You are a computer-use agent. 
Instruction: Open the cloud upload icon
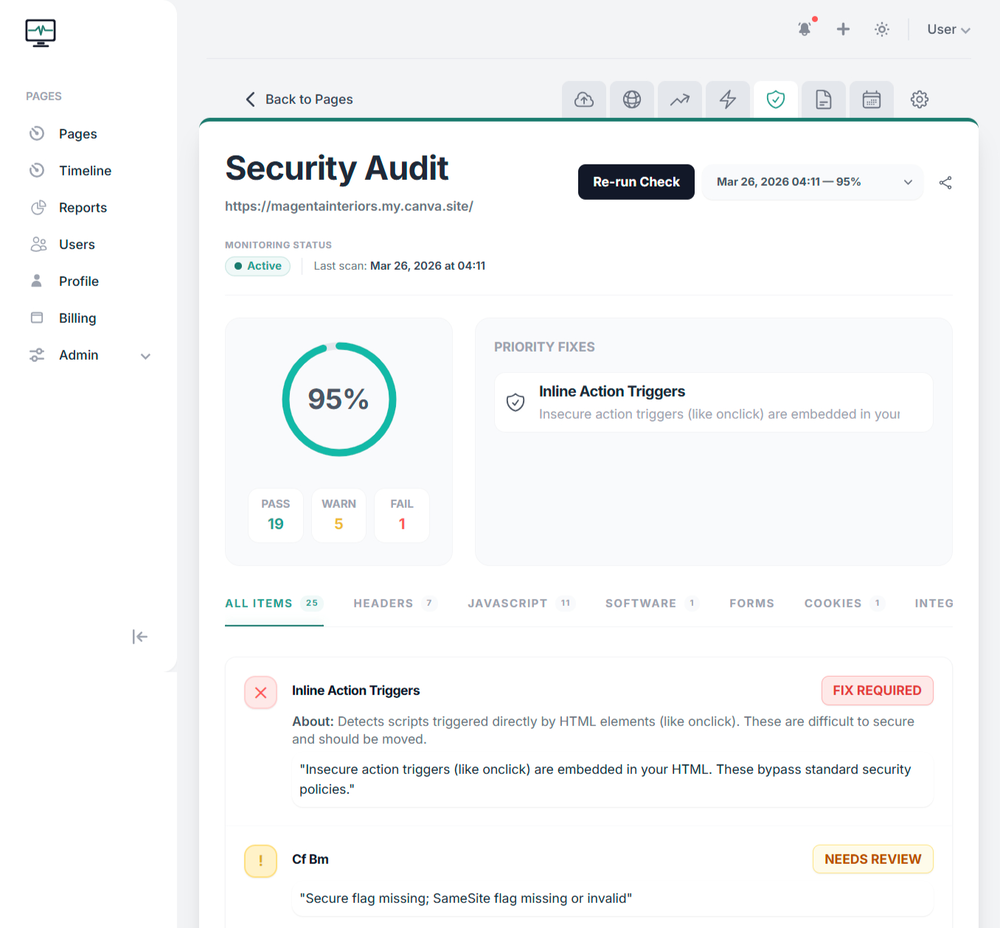[583, 99]
